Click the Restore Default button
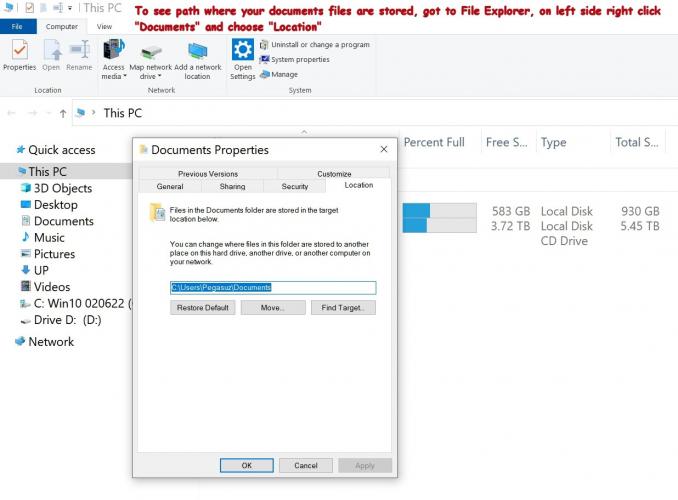678x500 pixels. [x=203, y=308]
